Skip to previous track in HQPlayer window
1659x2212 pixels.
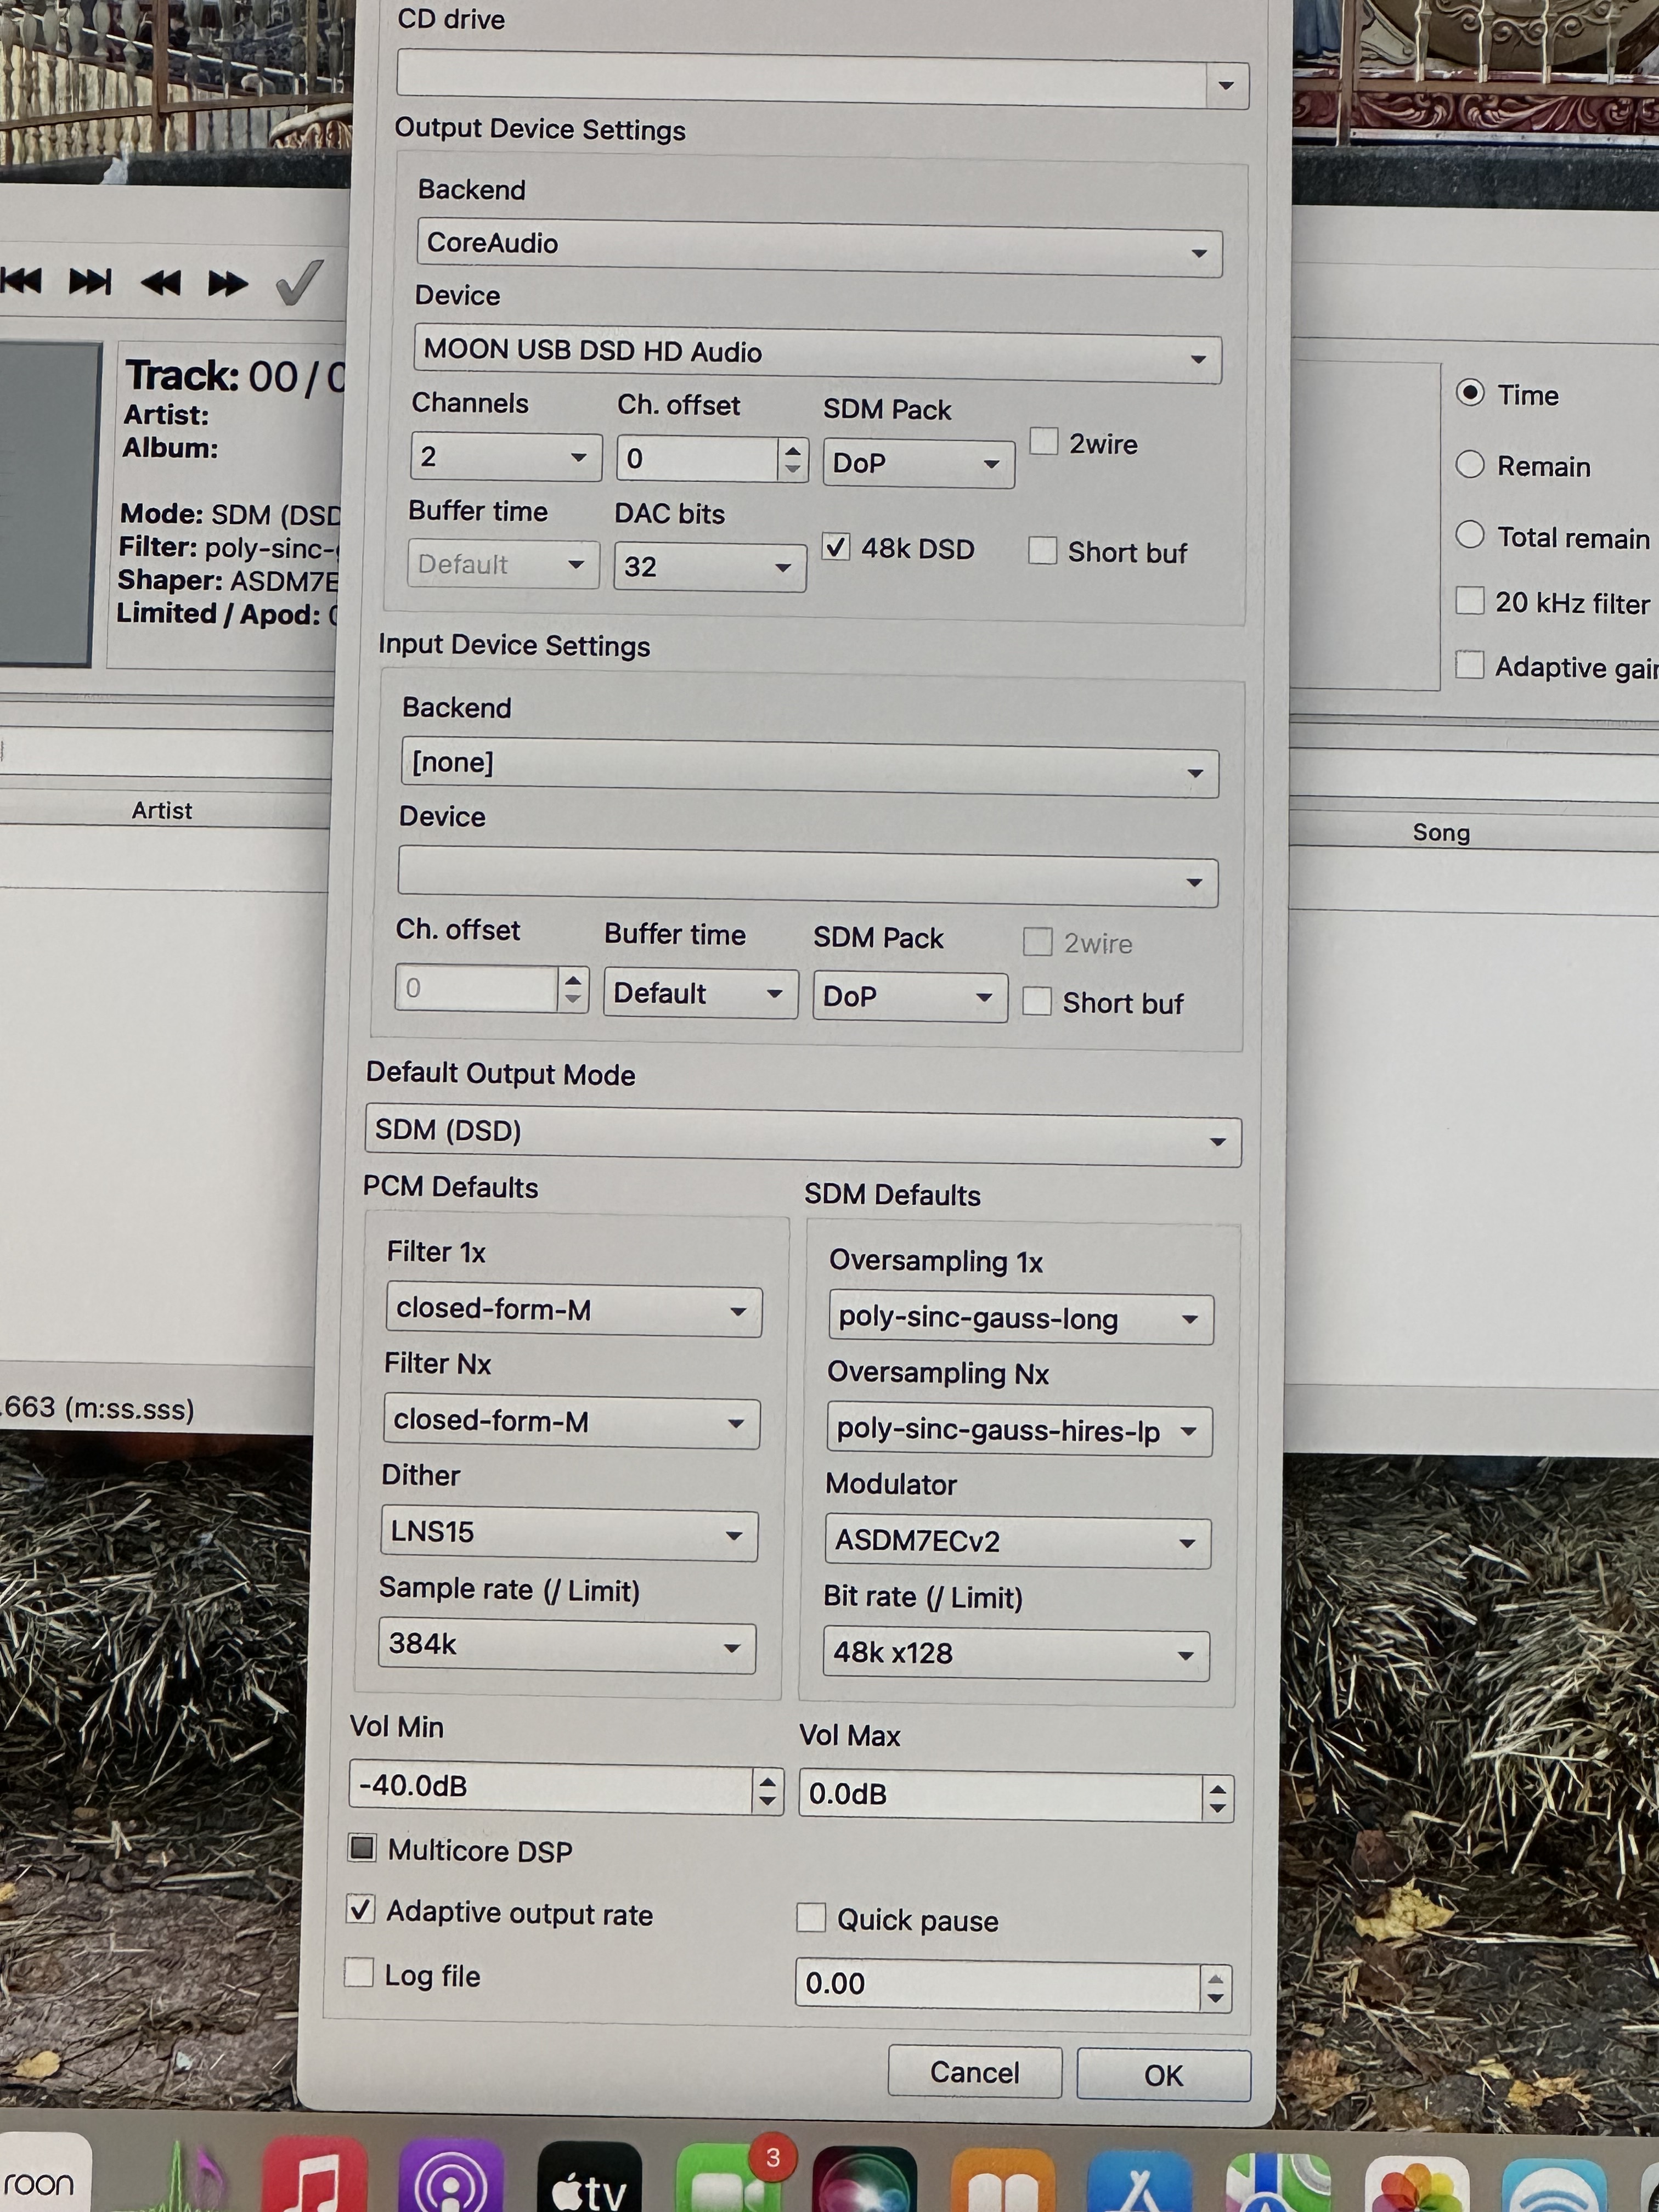pos(22,282)
